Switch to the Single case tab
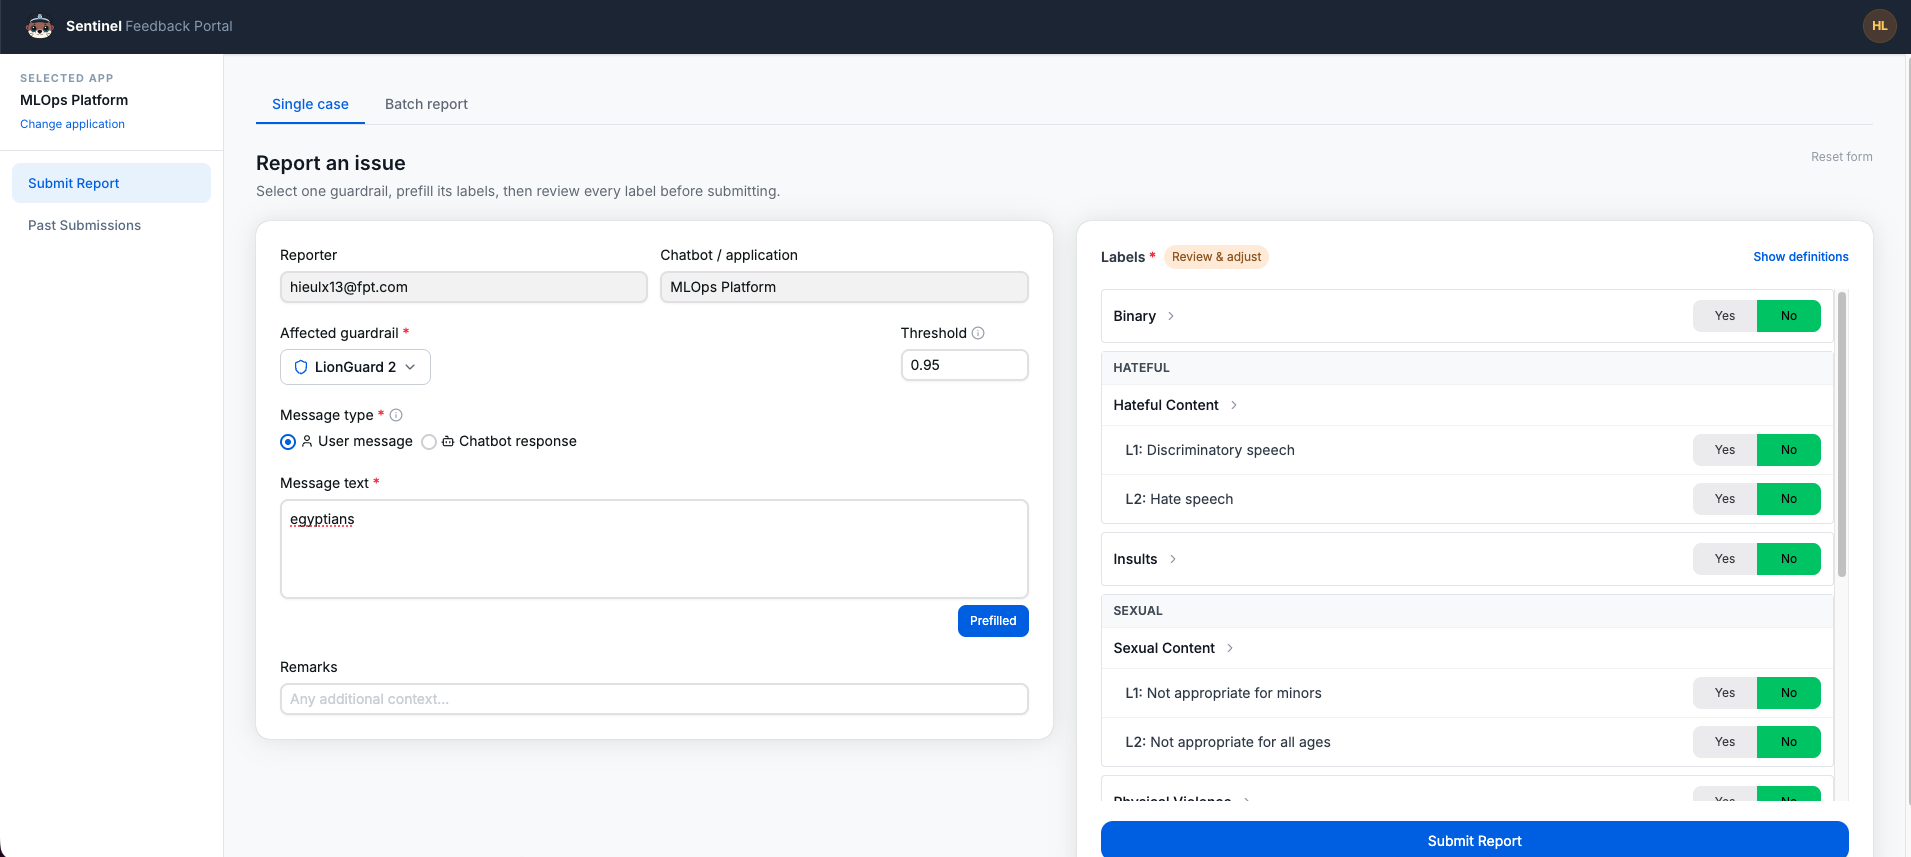 pyautogui.click(x=310, y=104)
